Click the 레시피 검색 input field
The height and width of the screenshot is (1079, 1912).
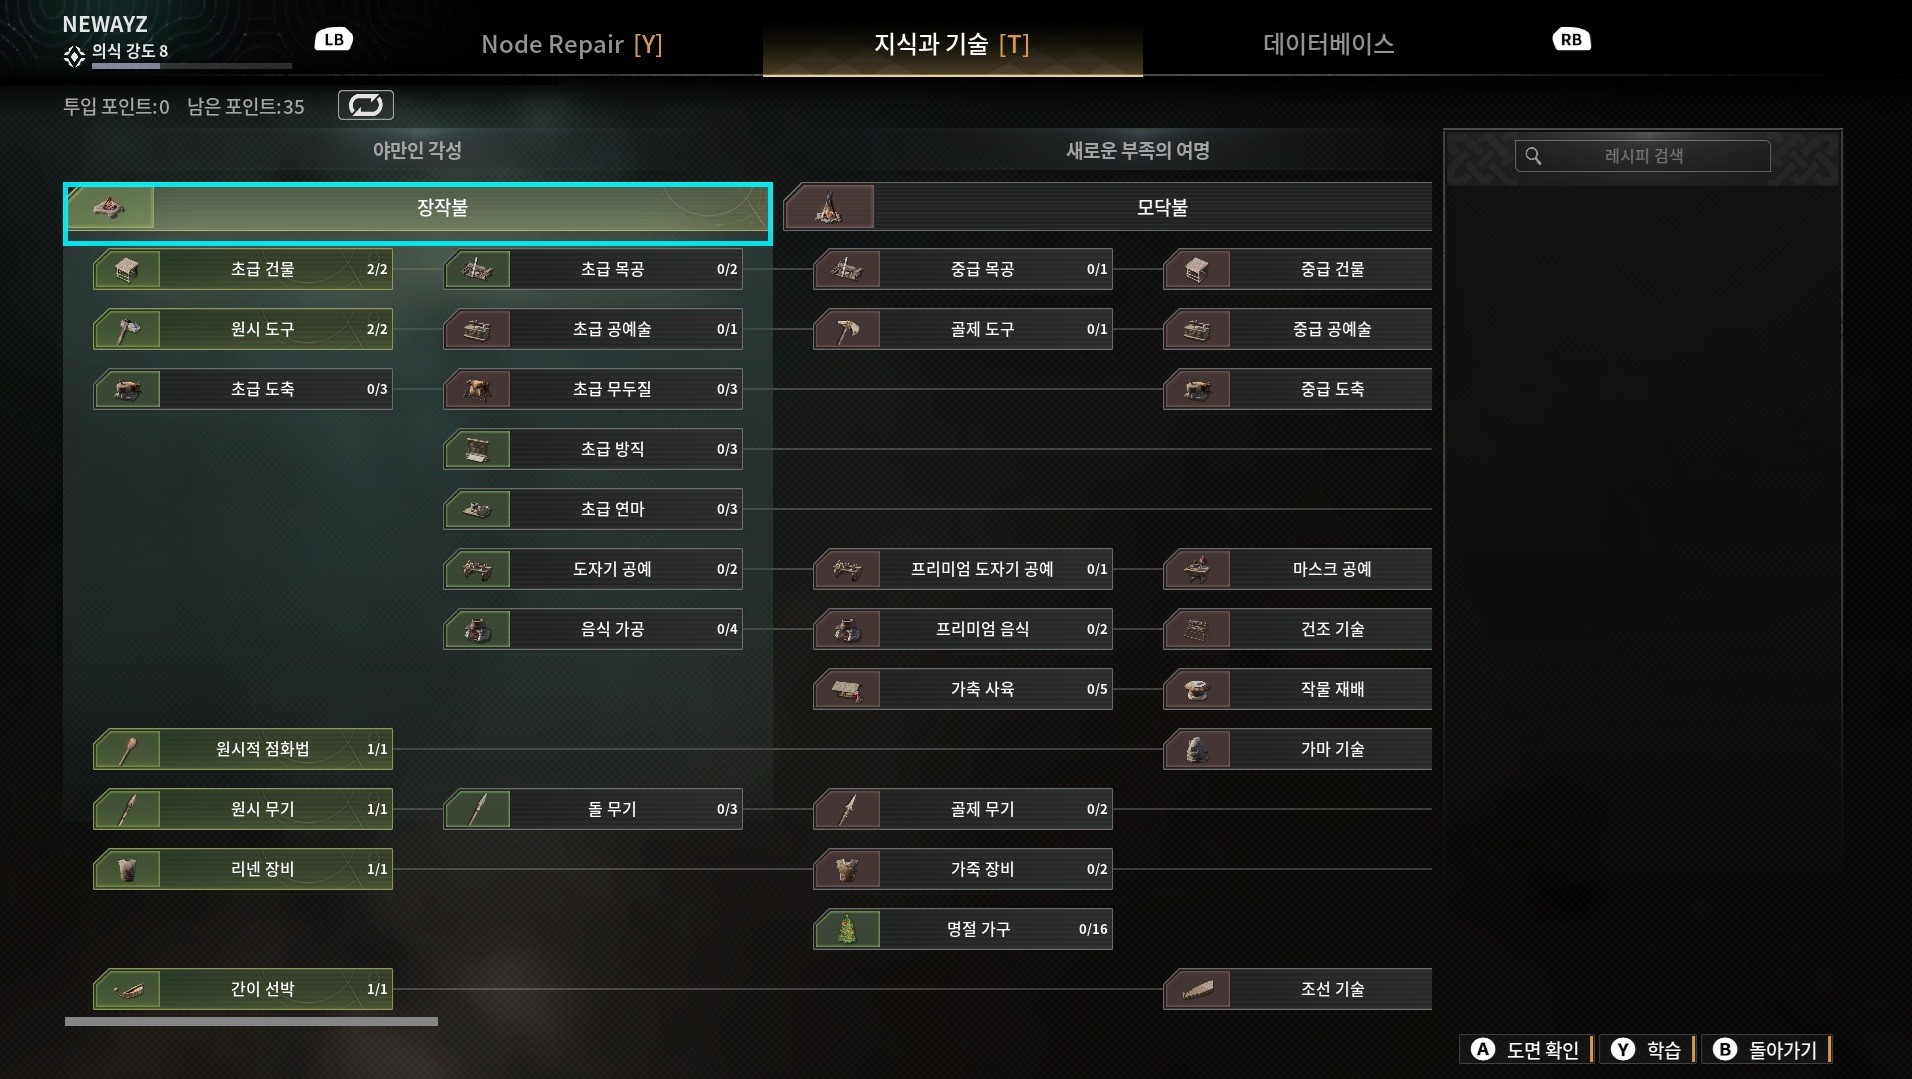[x=1643, y=156]
